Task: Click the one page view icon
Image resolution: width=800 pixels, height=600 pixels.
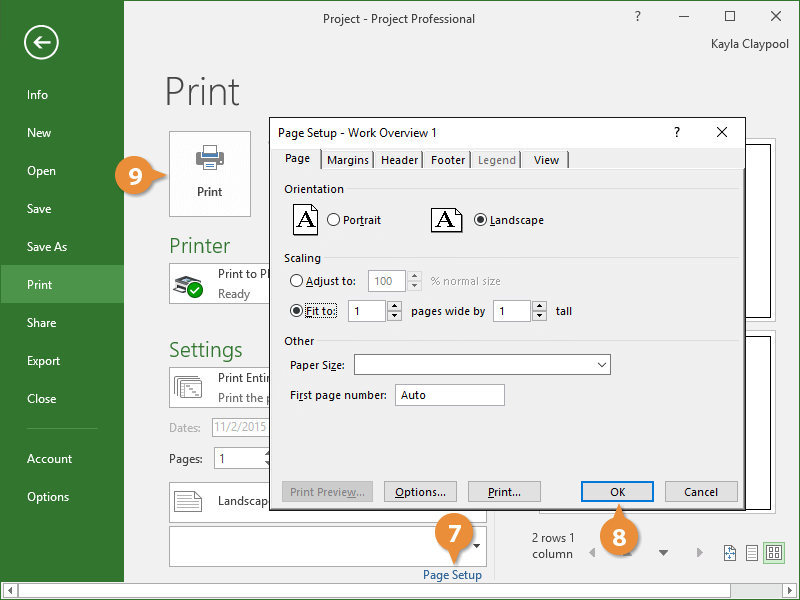Action: (x=751, y=552)
